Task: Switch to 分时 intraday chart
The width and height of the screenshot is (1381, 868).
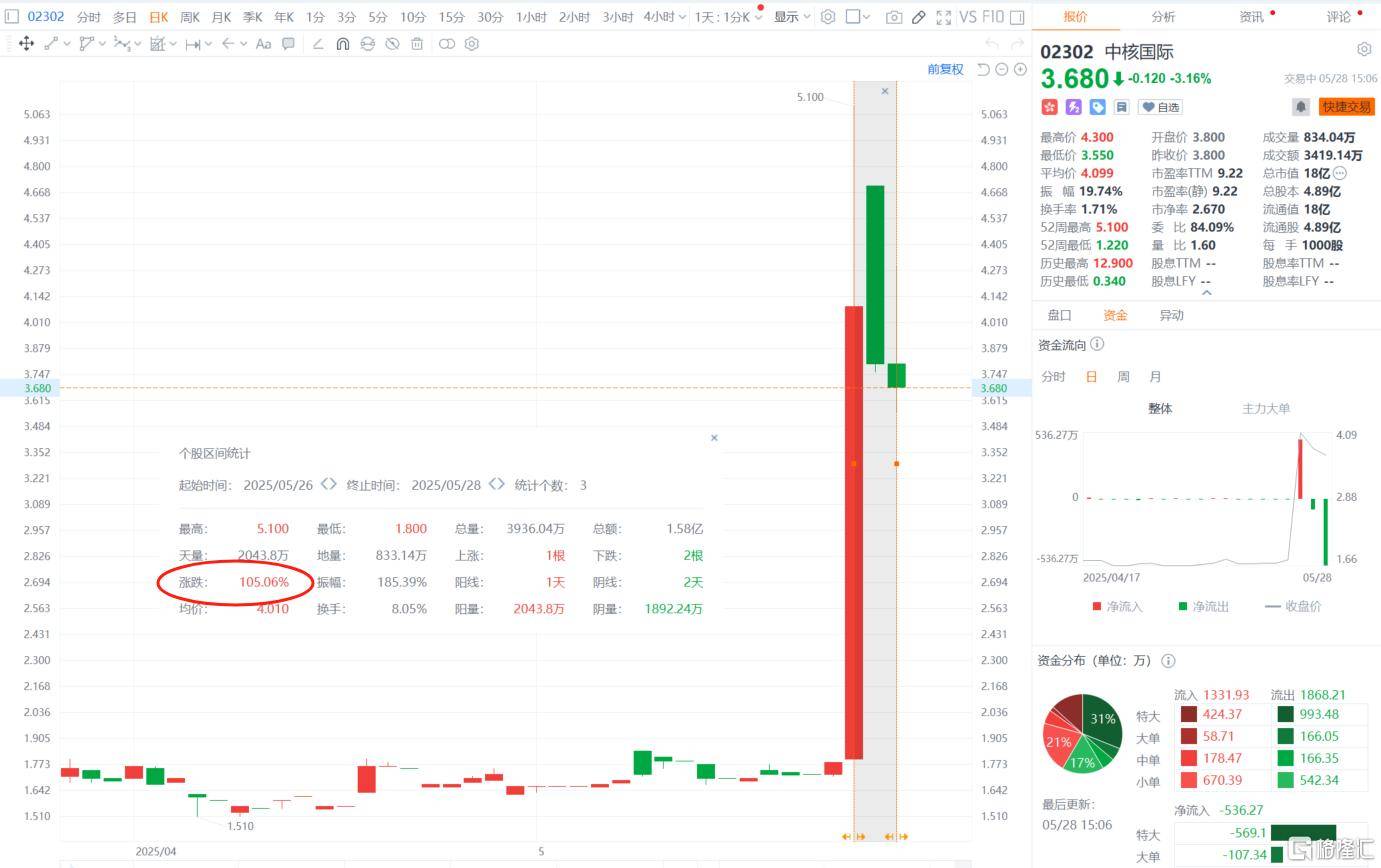Action: 88,17
